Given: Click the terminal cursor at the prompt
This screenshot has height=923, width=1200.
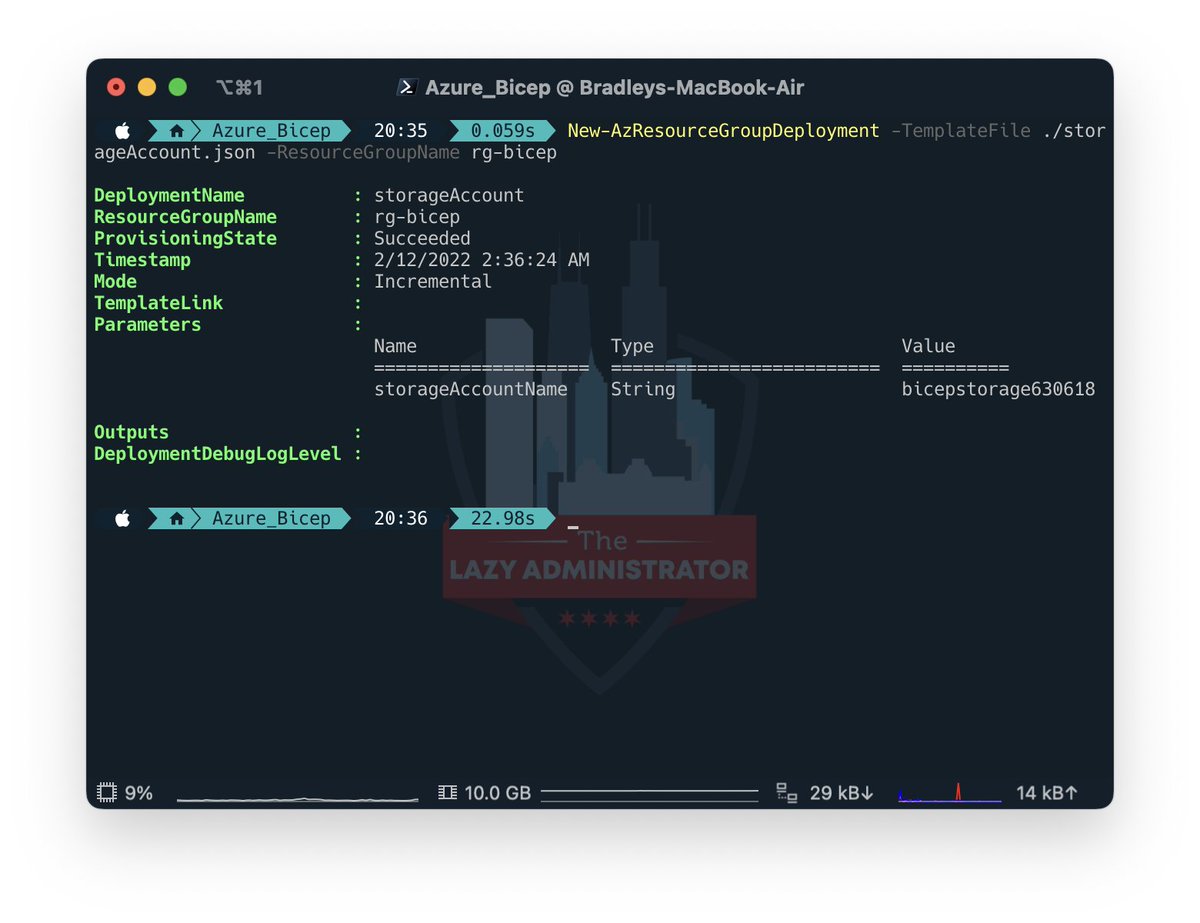Looking at the screenshot, I should (x=573, y=525).
